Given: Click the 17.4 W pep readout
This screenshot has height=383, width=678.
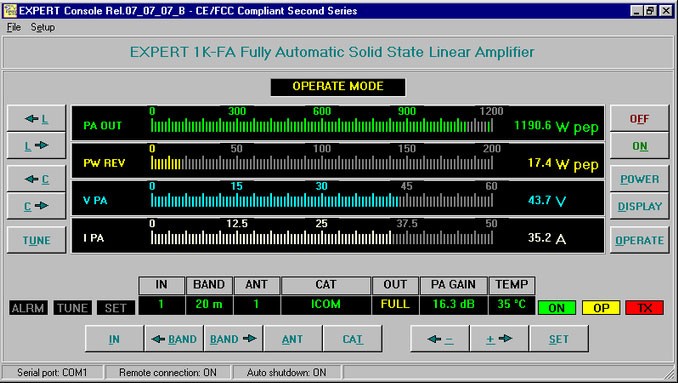Looking at the screenshot, I should pos(563,163).
